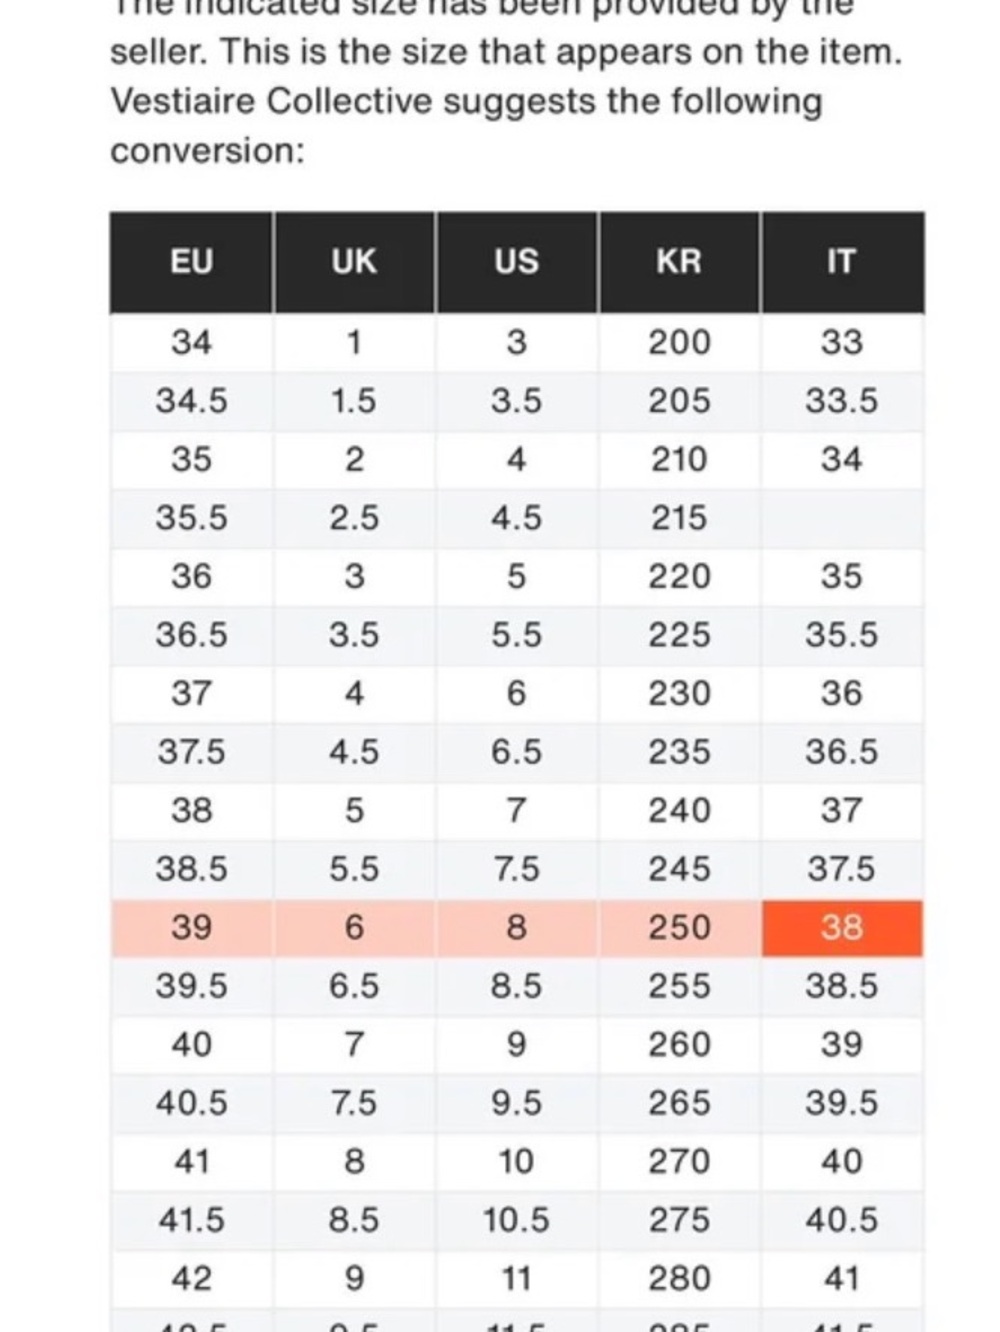
Task: Click the KR size 250 cell
Action: tap(679, 928)
